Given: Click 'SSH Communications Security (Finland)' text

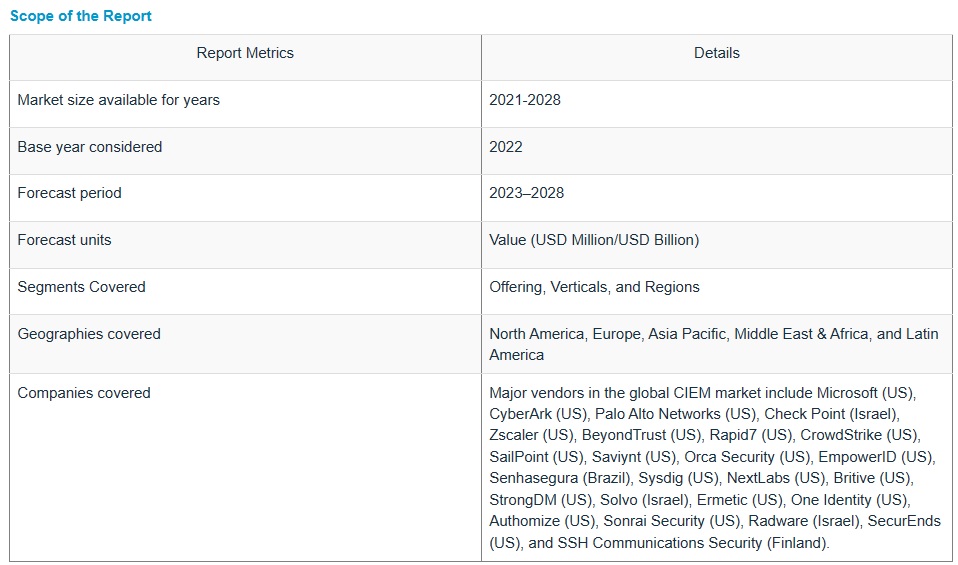Looking at the screenshot, I should pyautogui.click(x=690, y=543).
